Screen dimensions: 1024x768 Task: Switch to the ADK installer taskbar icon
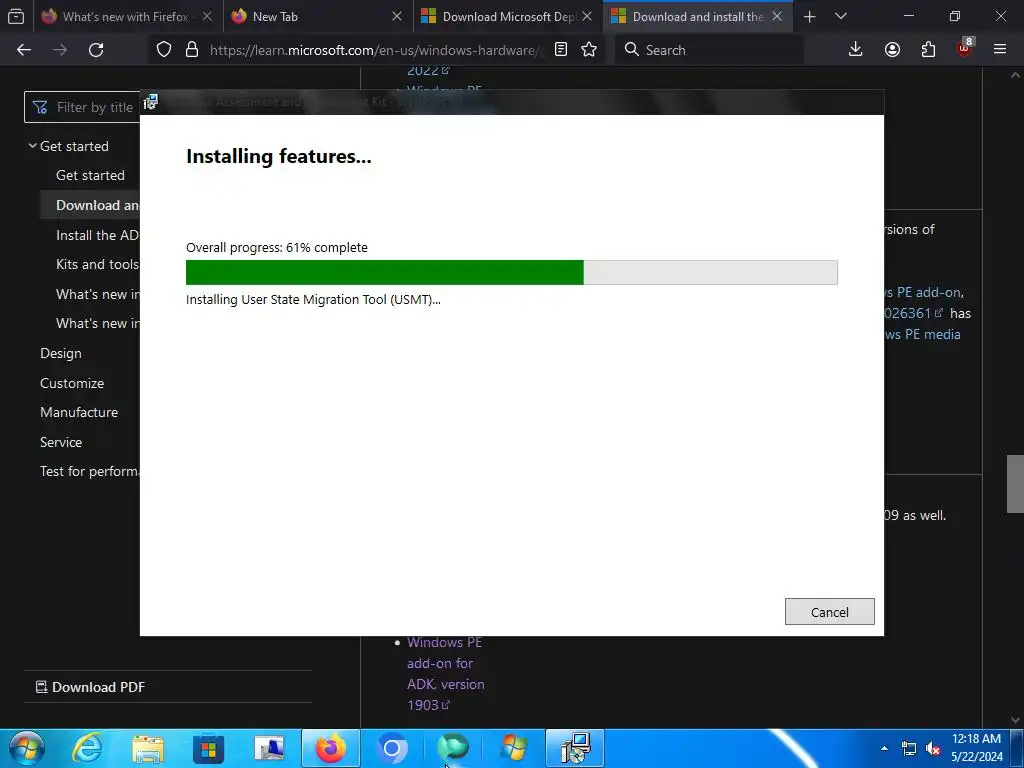pos(575,748)
